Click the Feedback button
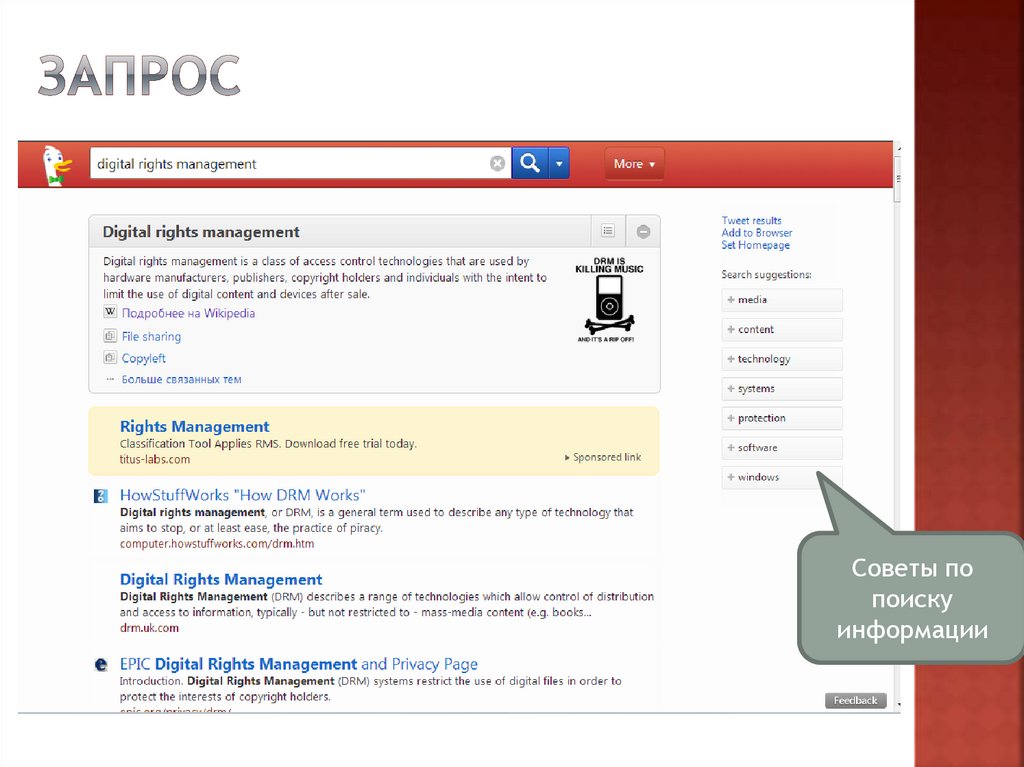This screenshot has width=1024, height=767. tap(856, 700)
